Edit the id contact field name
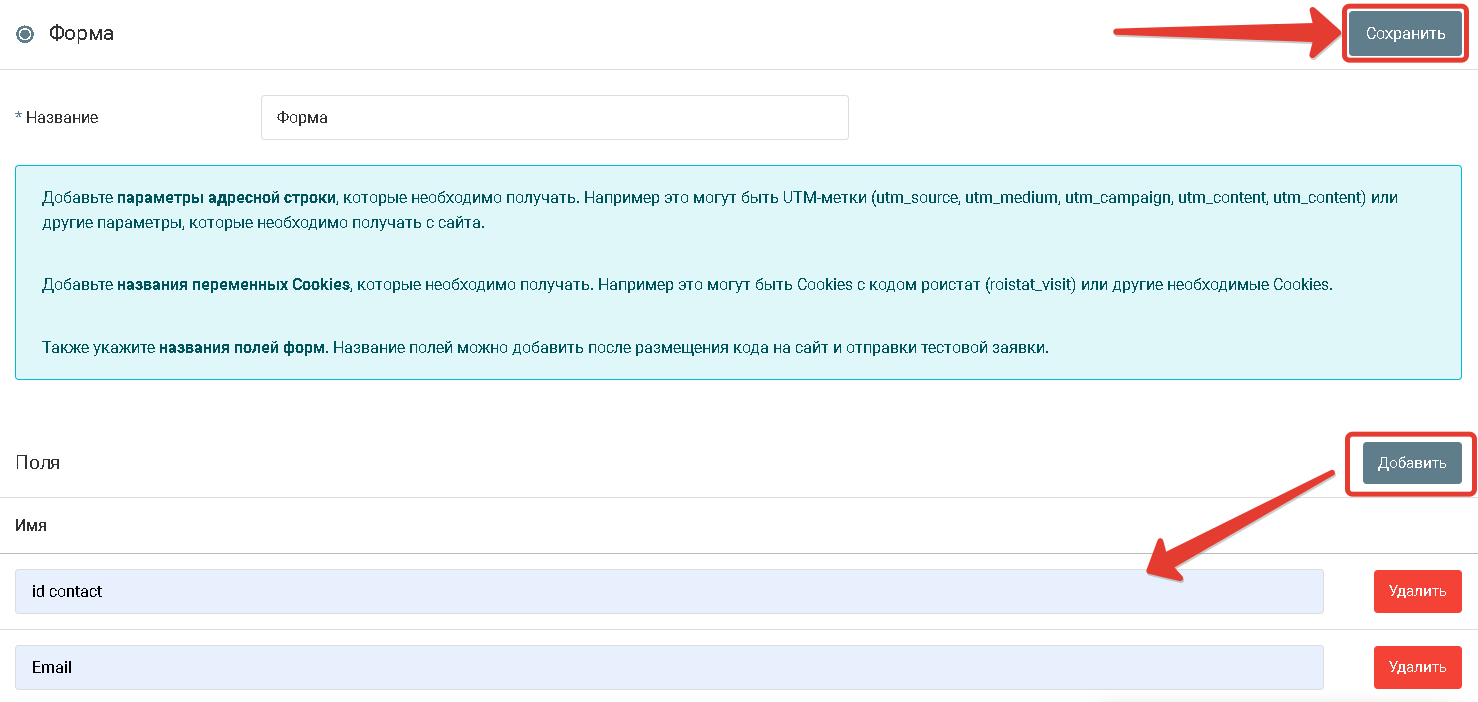The image size is (1478, 702). point(669,591)
